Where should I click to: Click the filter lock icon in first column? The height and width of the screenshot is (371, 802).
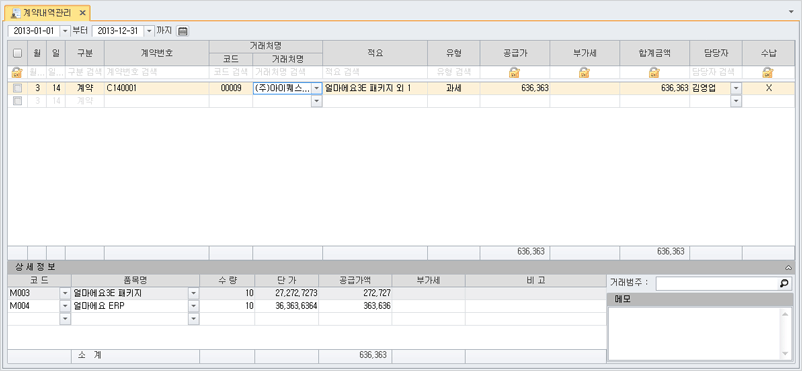coord(17,72)
